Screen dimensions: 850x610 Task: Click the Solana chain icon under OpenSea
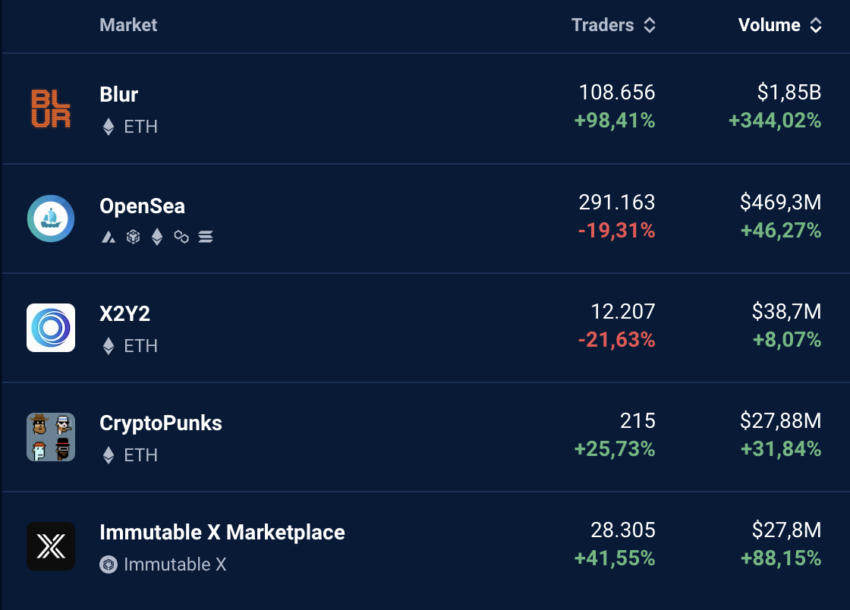tap(205, 237)
